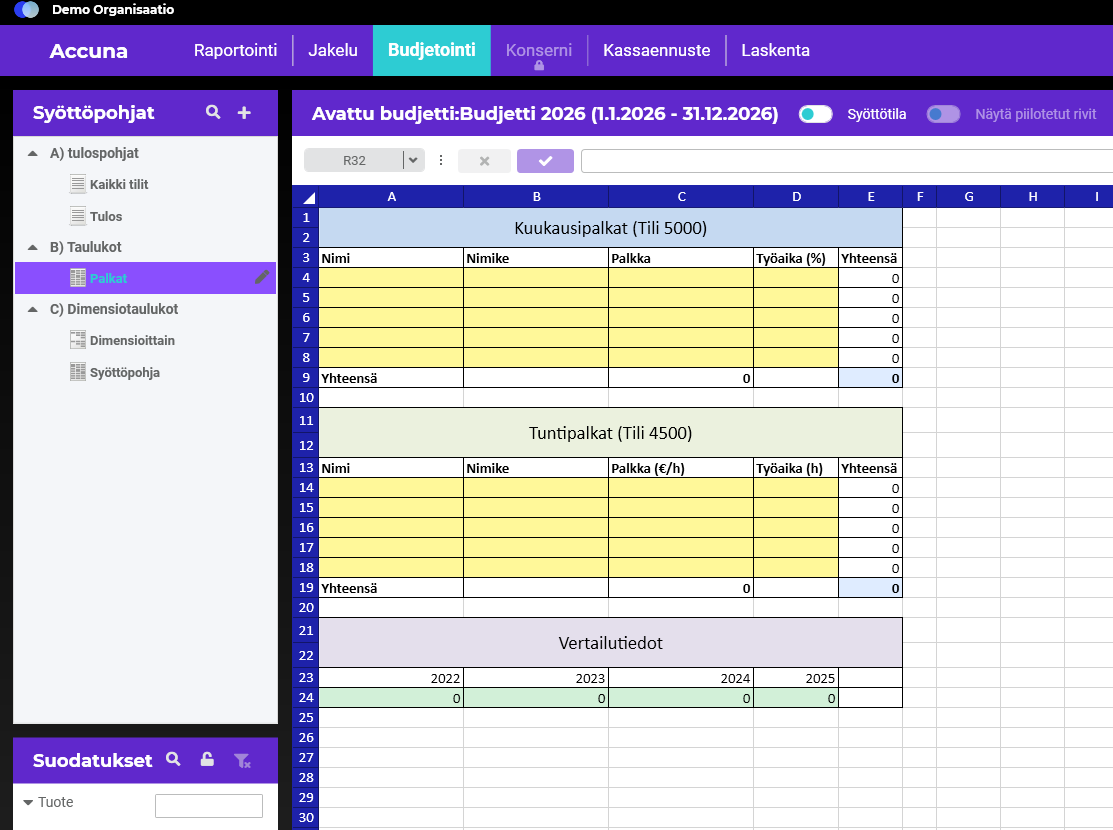
Task: Click the select-all corner of the spreadsheet
Action: coord(306,197)
